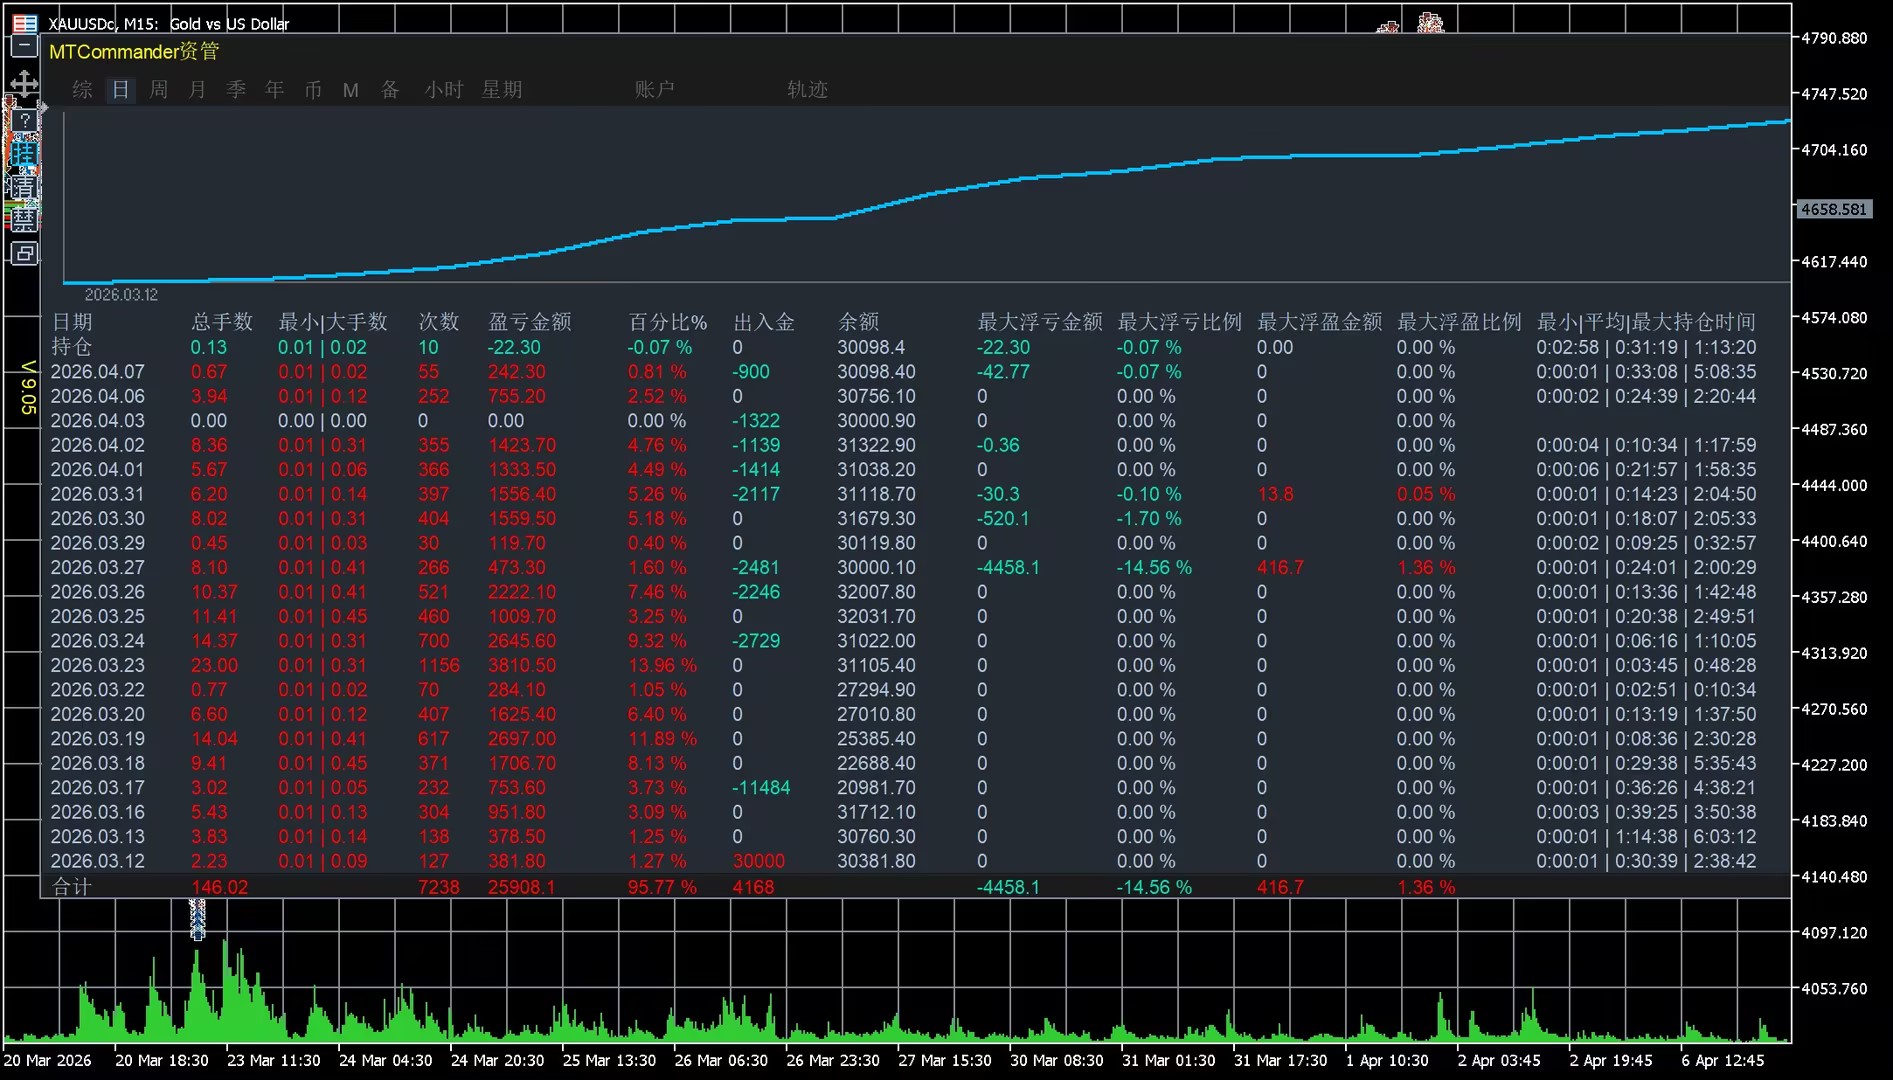The image size is (1893, 1080).
Task: Click the 日期 column header
Action: pyautogui.click(x=72, y=322)
